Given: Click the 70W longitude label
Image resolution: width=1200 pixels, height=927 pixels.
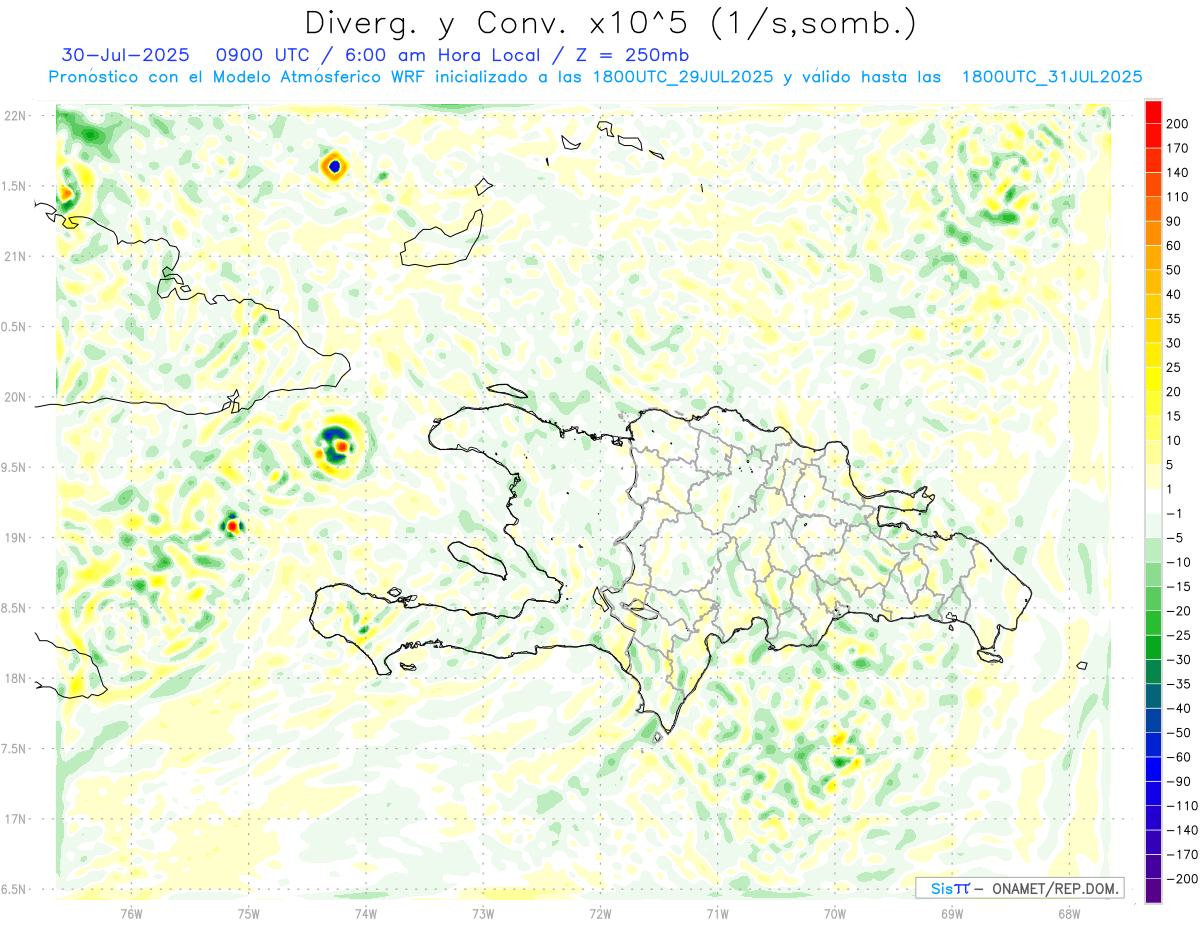Looking at the screenshot, I should tap(835, 913).
